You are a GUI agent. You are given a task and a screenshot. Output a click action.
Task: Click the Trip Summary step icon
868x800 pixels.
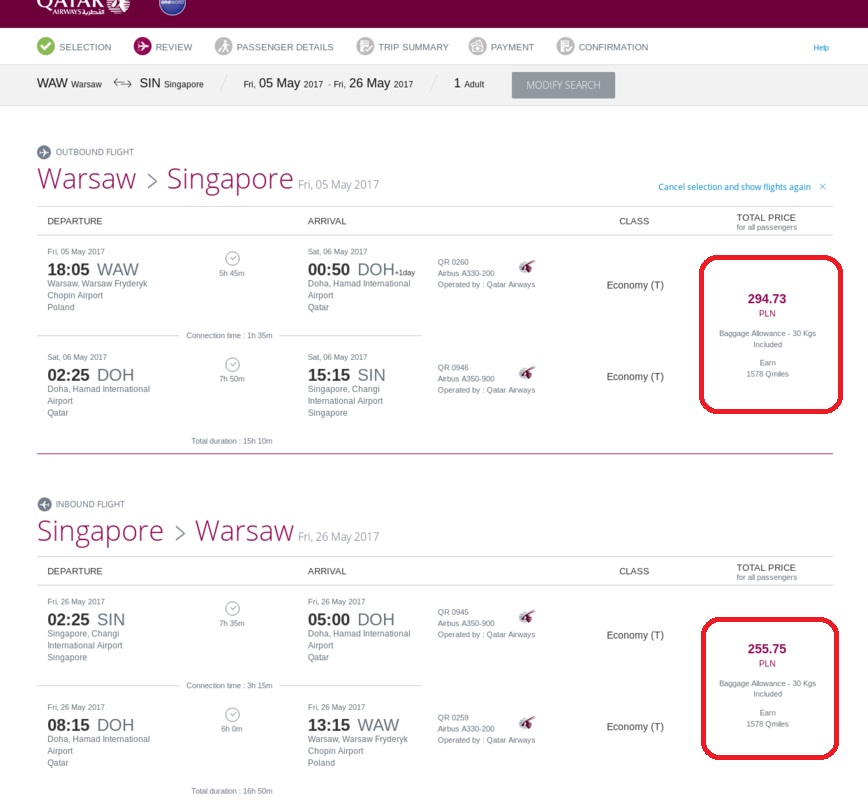click(x=365, y=47)
